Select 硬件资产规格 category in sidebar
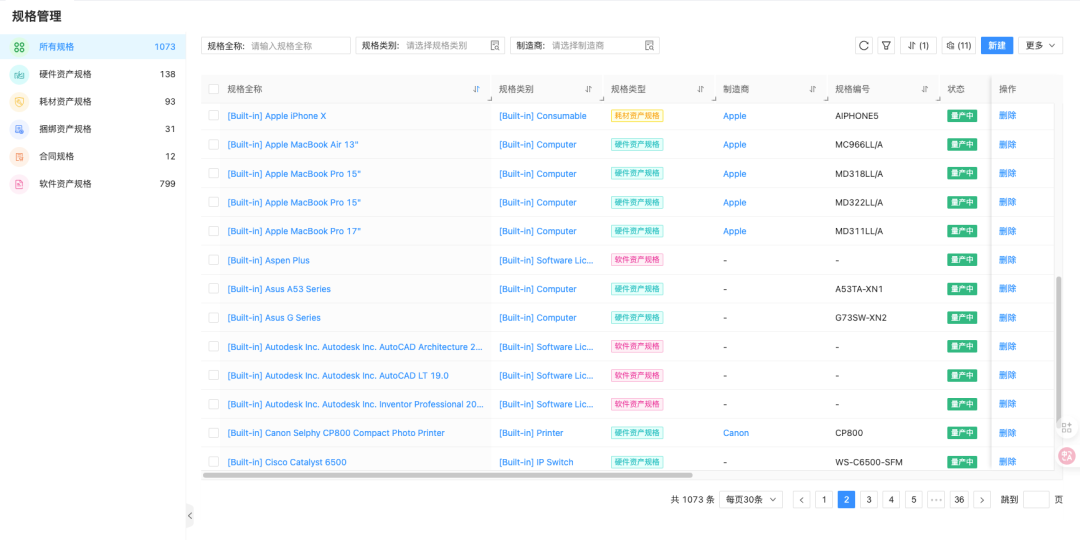The height and width of the screenshot is (540, 1080). click(93, 74)
